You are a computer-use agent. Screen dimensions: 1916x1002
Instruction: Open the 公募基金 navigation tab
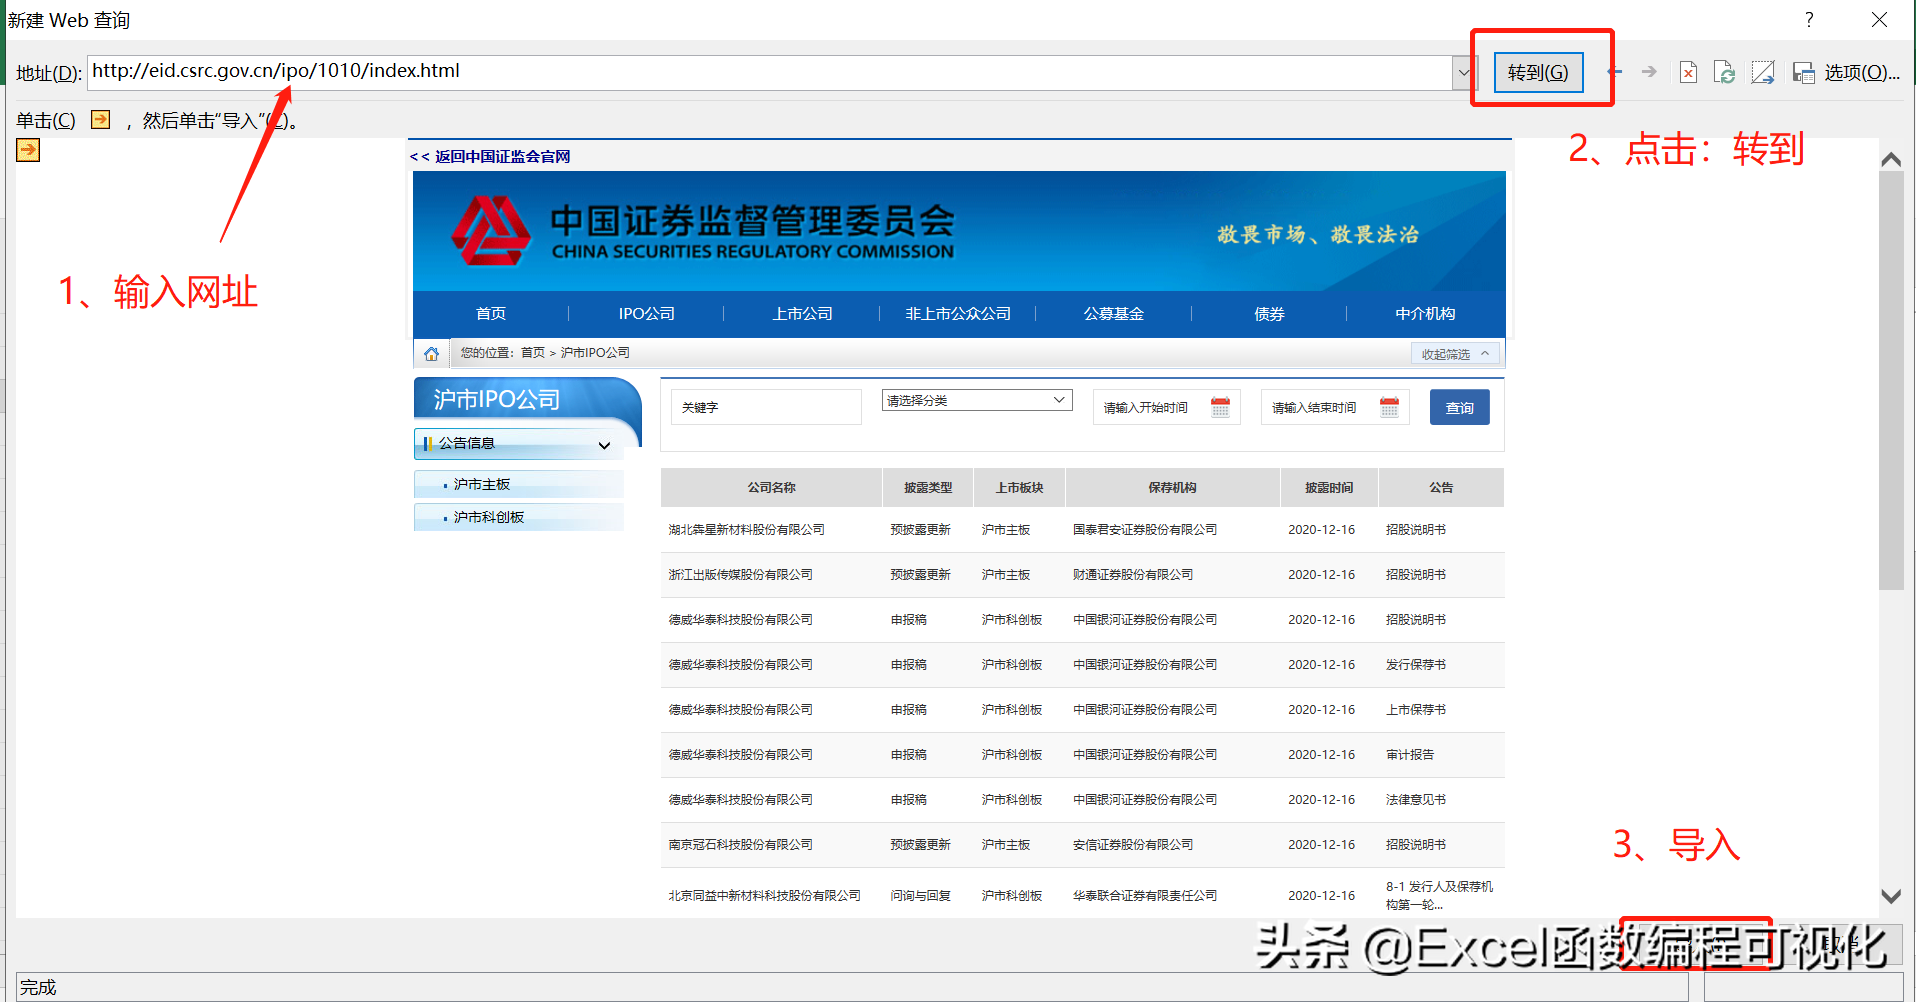[1113, 313]
